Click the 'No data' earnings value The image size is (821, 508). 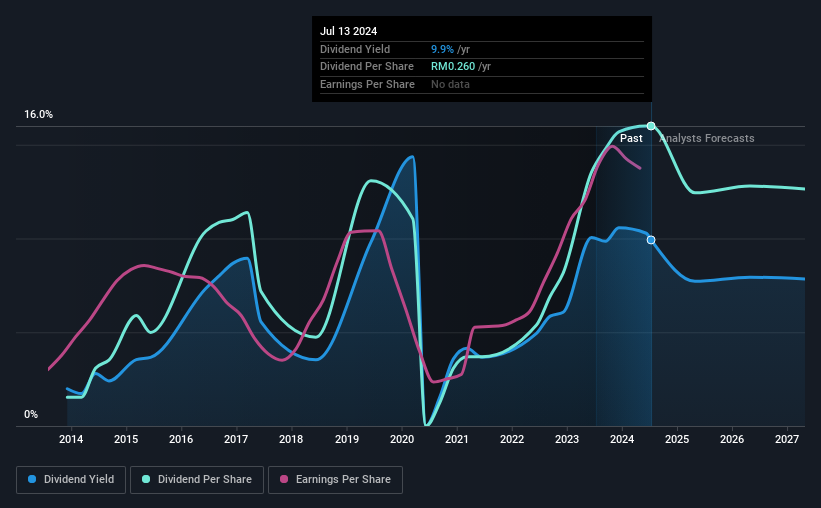[x=450, y=84]
